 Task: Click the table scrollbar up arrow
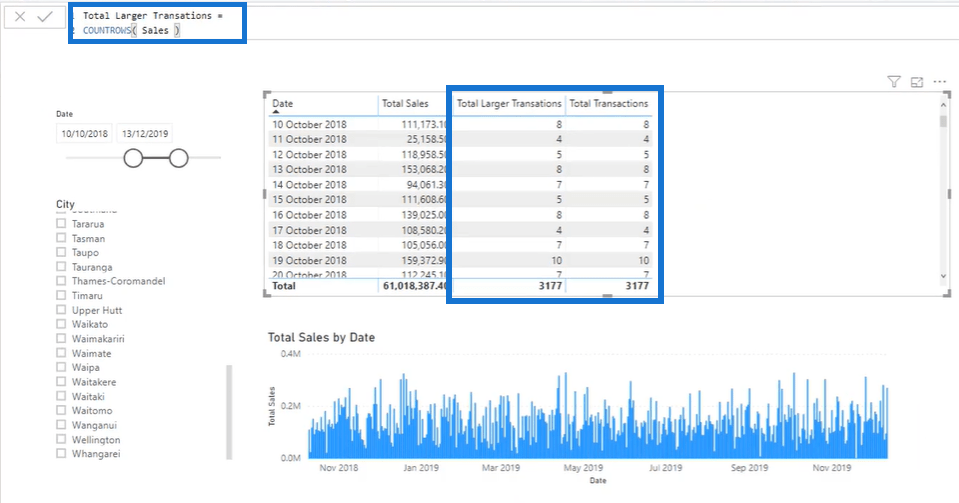click(943, 105)
